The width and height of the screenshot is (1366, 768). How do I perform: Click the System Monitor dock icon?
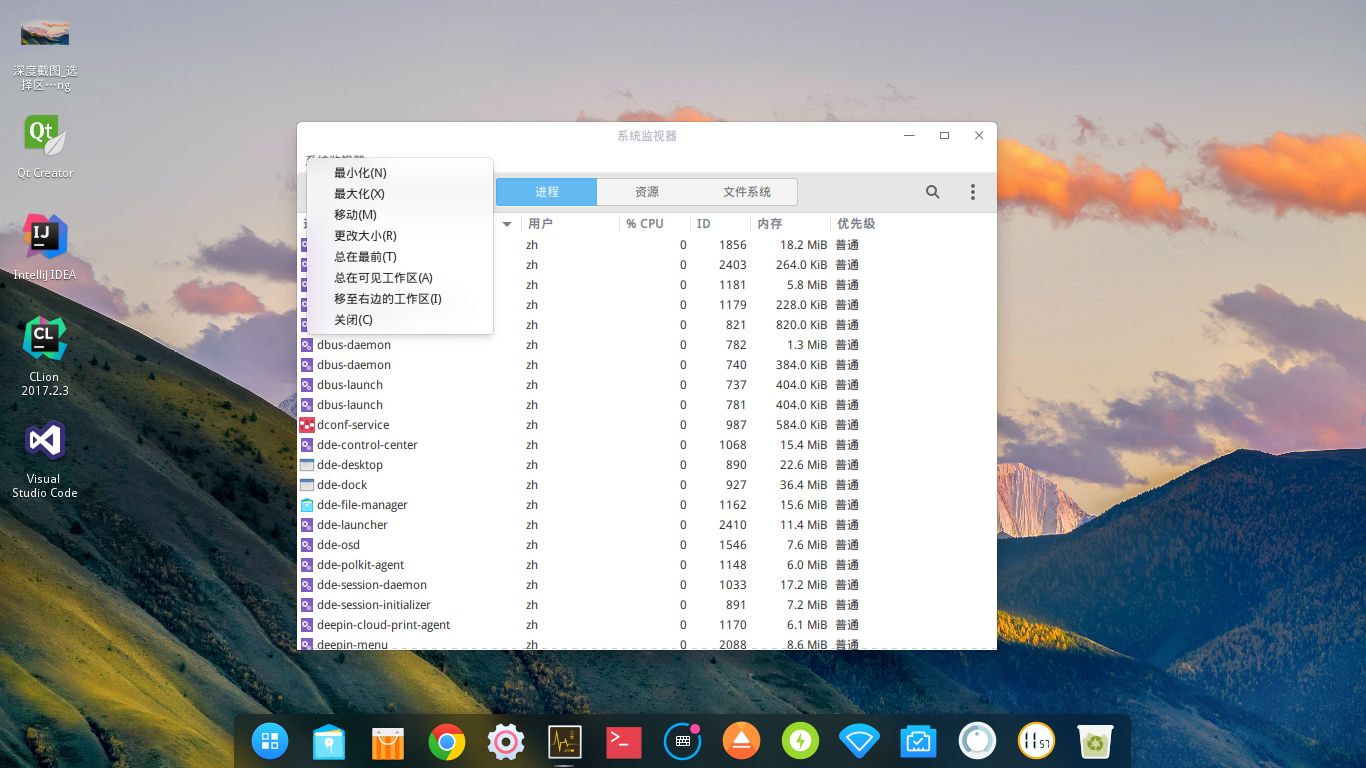(x=565, y=741)
